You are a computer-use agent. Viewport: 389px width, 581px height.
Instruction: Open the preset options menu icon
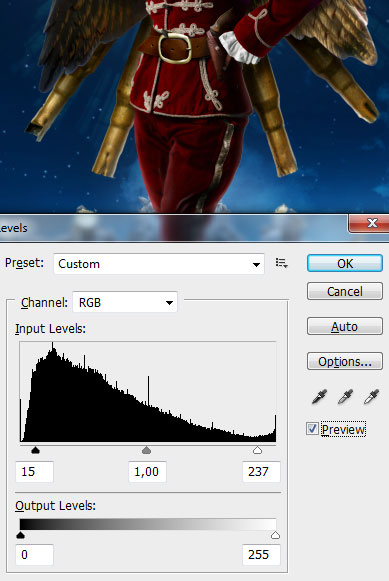(282, 263)
